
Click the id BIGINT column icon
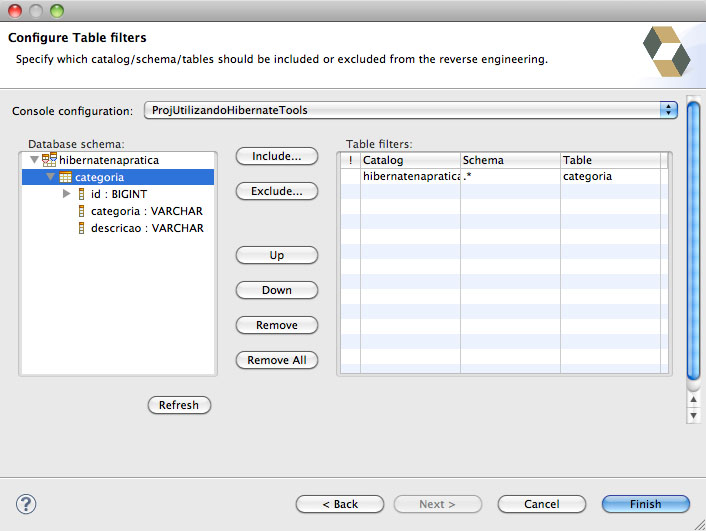(x=81, y=194)
